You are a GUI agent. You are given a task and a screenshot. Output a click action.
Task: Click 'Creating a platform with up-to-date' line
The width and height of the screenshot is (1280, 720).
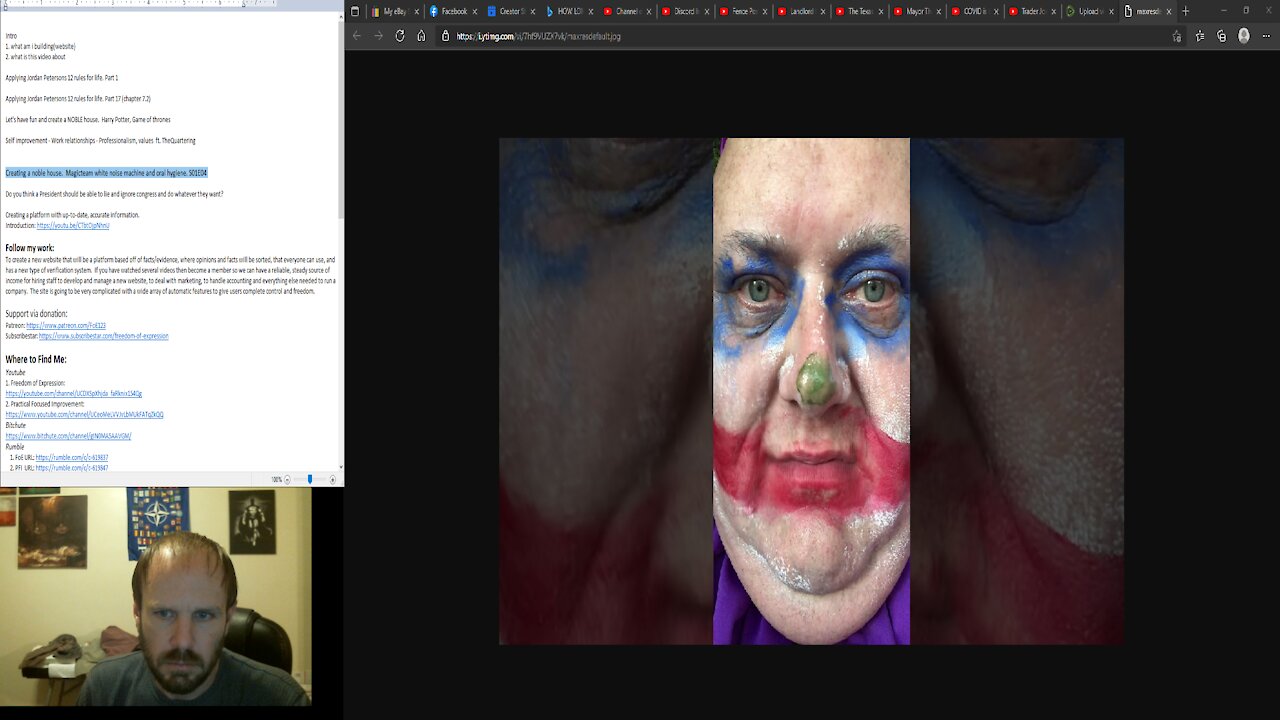pyautogui.click(x=72, y=215)
